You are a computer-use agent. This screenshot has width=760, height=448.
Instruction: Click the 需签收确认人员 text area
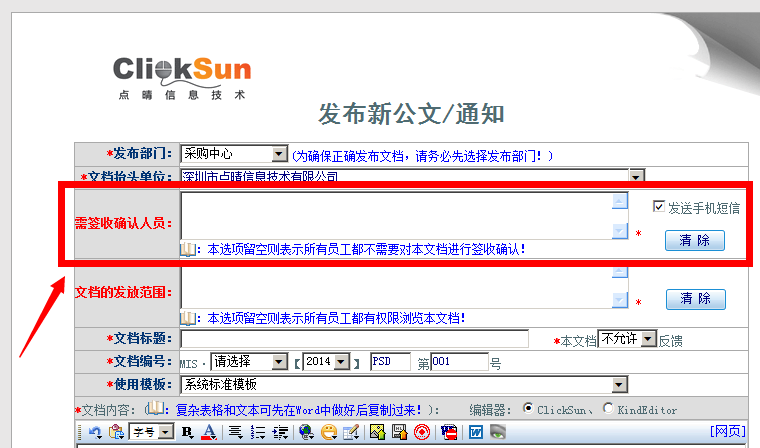pos(396,216)
